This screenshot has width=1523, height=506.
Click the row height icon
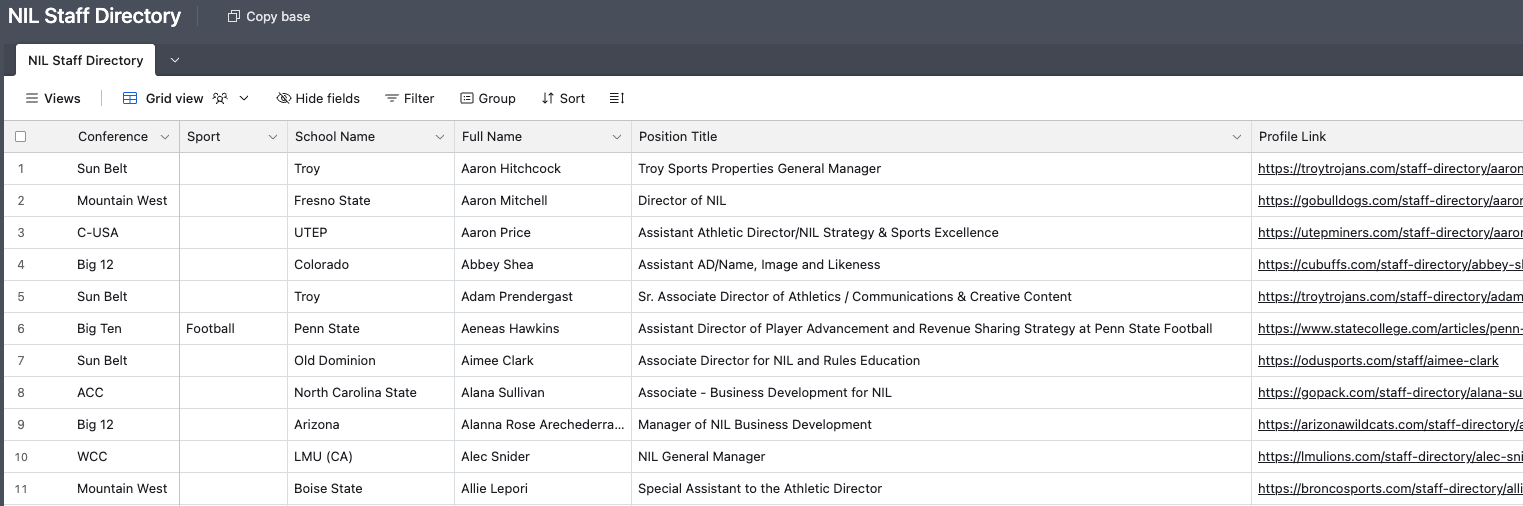616,99
